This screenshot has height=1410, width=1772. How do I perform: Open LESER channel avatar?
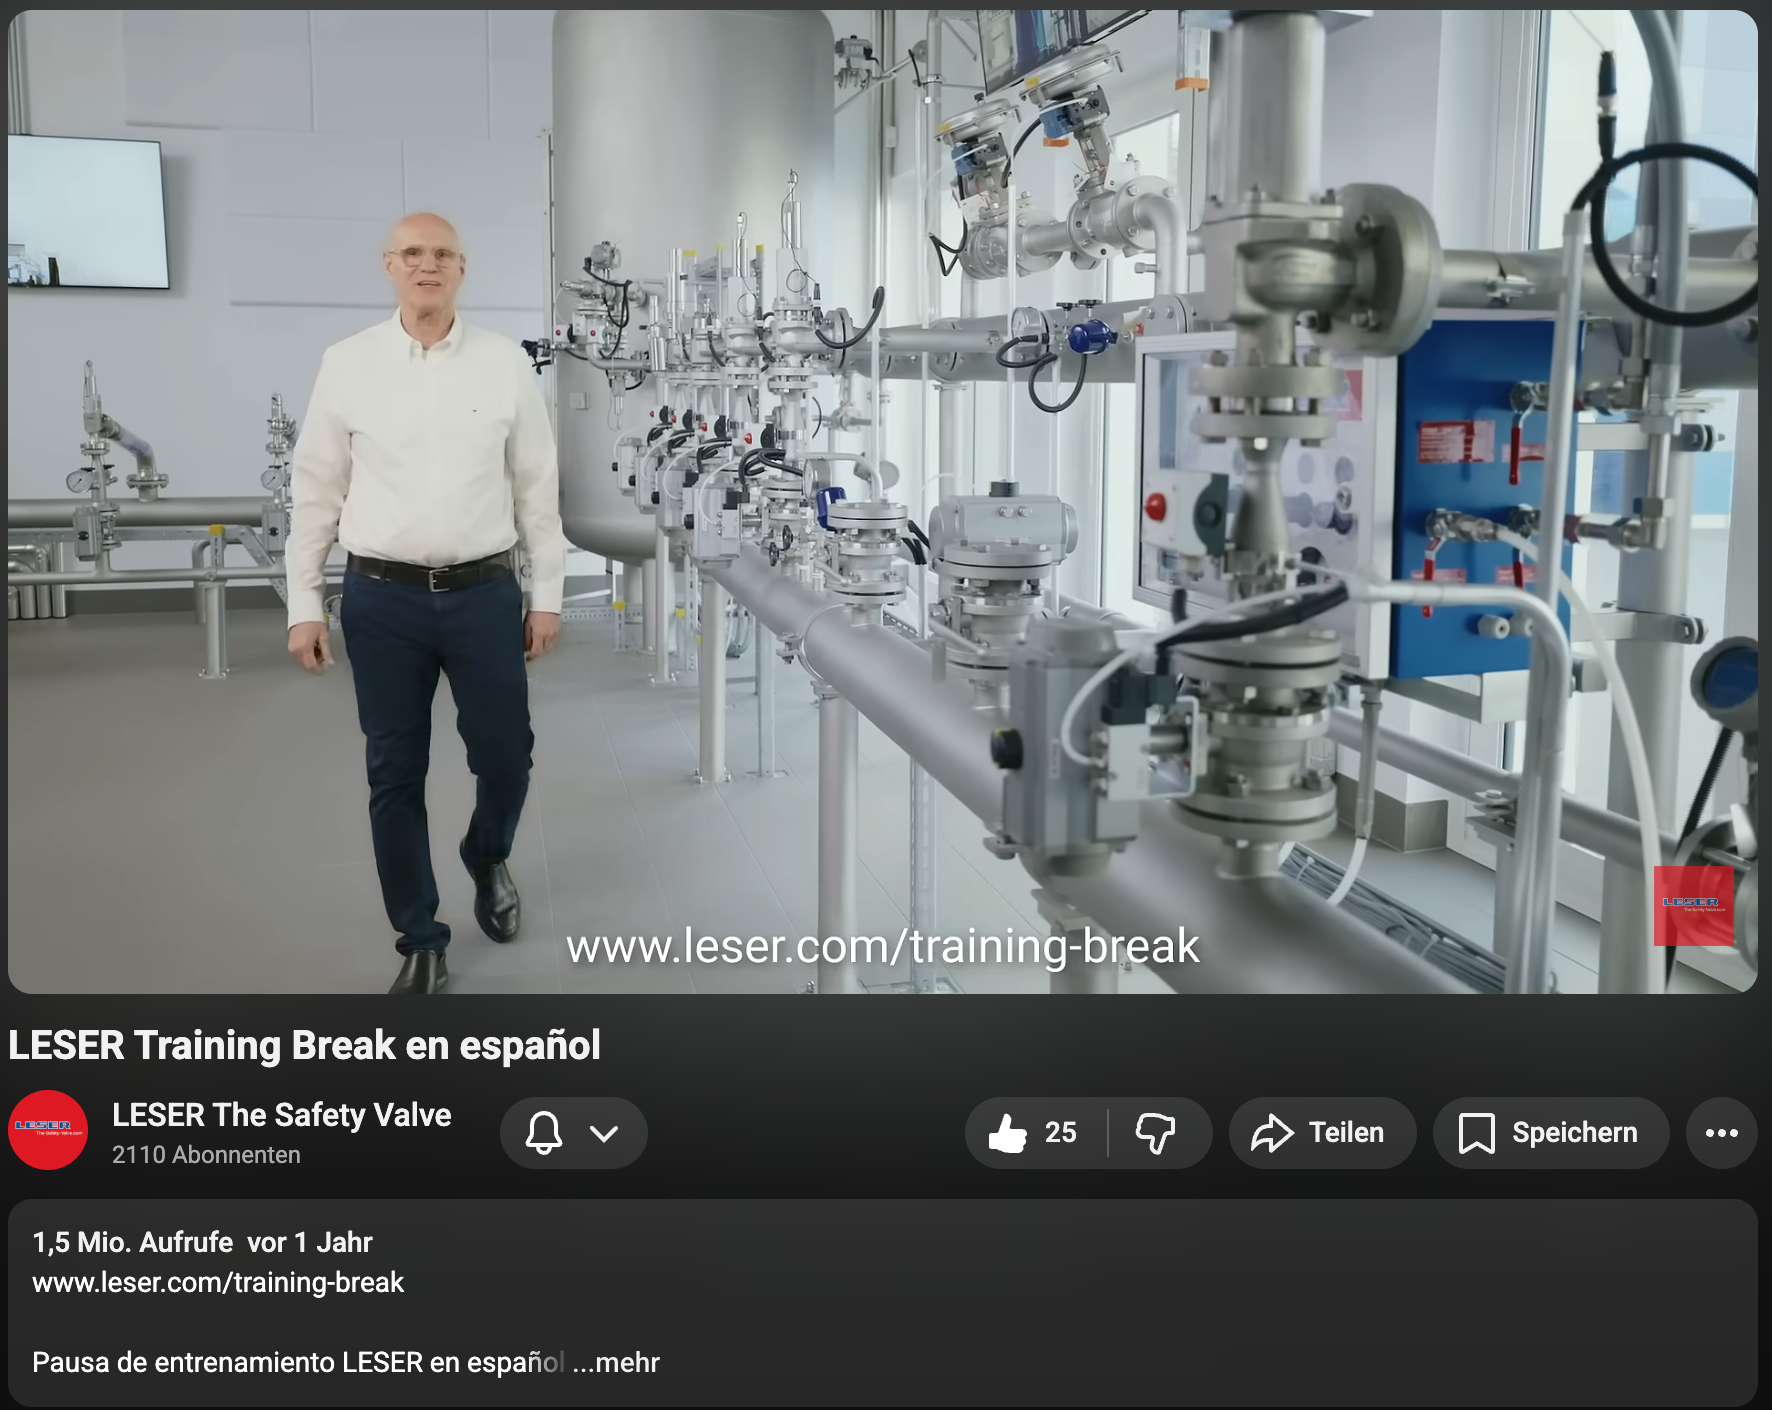[48, 1130]
